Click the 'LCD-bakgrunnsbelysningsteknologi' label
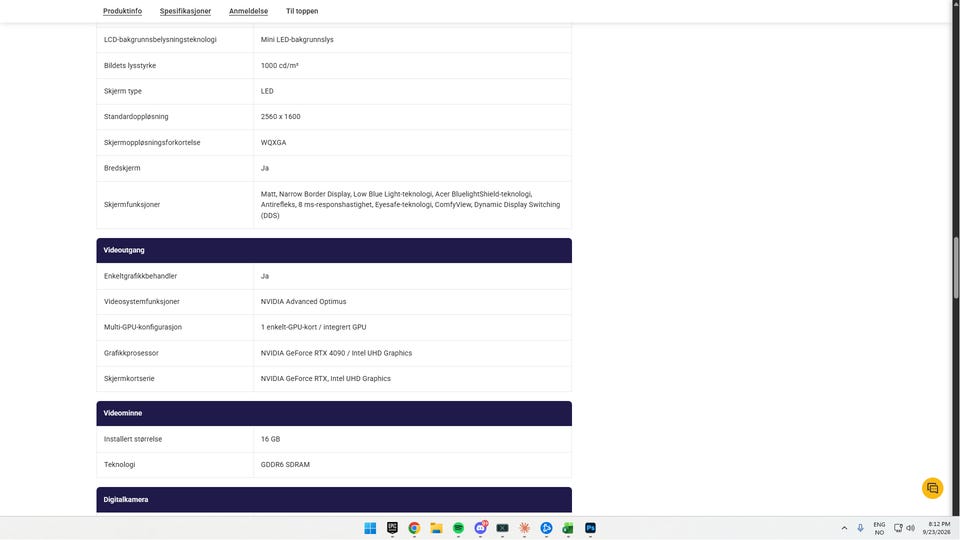 [160, 40]
